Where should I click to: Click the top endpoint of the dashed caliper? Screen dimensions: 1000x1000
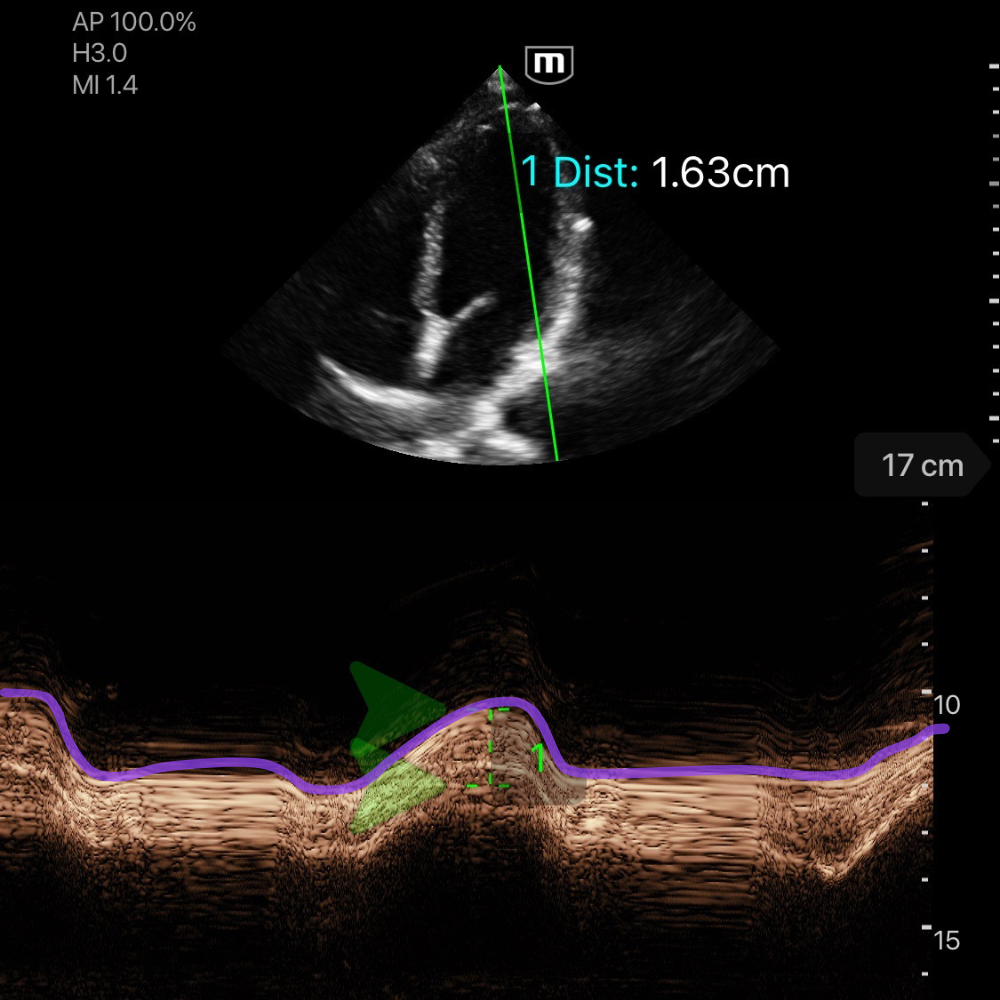click(491, 710)
